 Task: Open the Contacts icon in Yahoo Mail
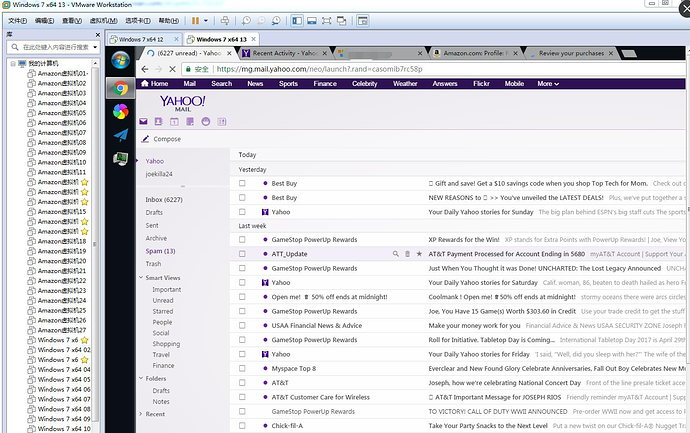[x=160, y=122]
